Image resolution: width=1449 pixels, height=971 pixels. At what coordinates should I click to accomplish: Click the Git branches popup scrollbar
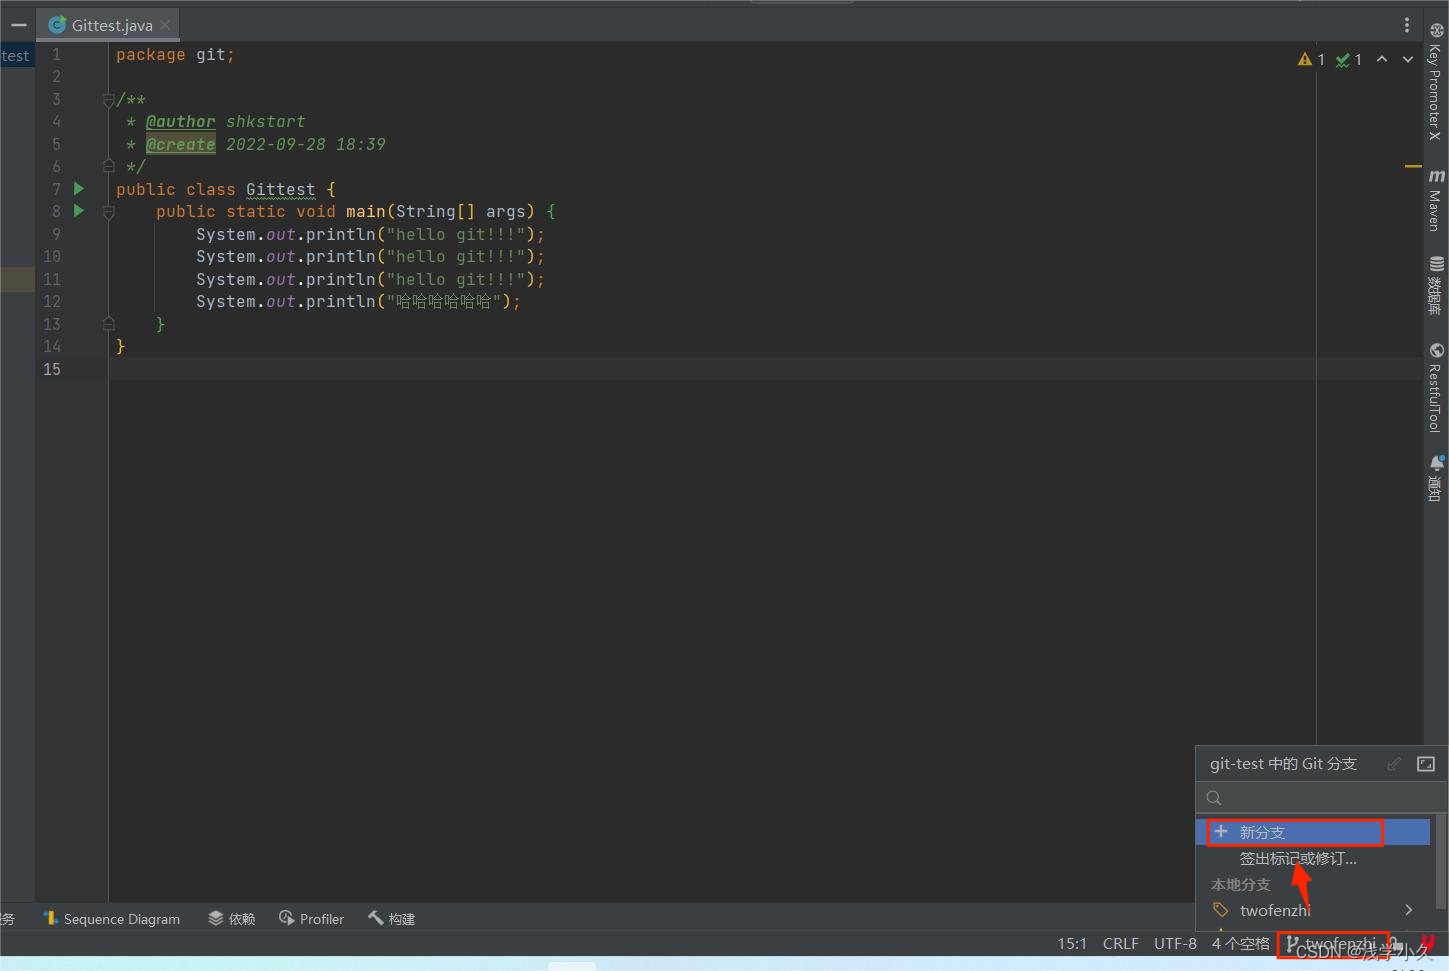1441,860
